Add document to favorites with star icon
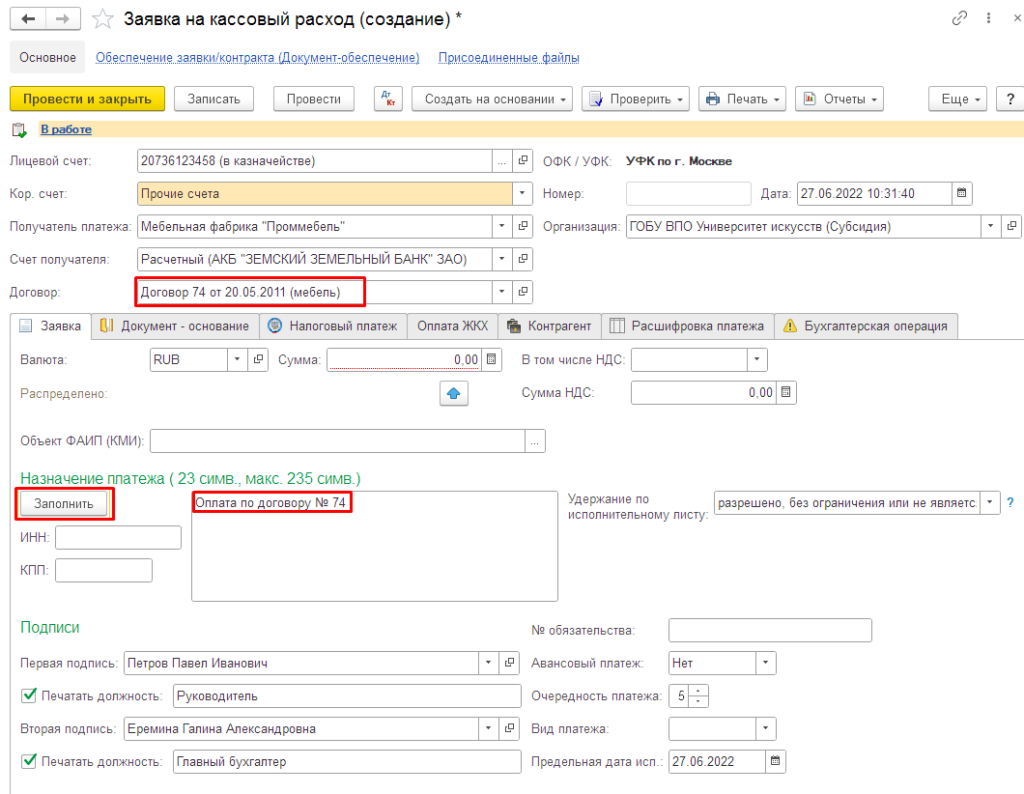 (101, 19)
